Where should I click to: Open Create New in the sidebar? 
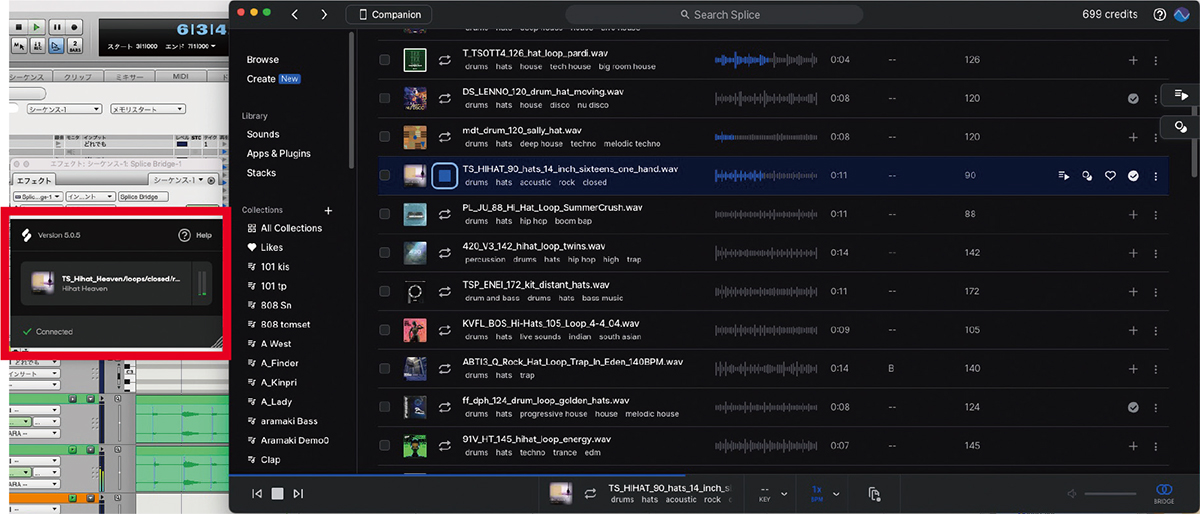273,79
